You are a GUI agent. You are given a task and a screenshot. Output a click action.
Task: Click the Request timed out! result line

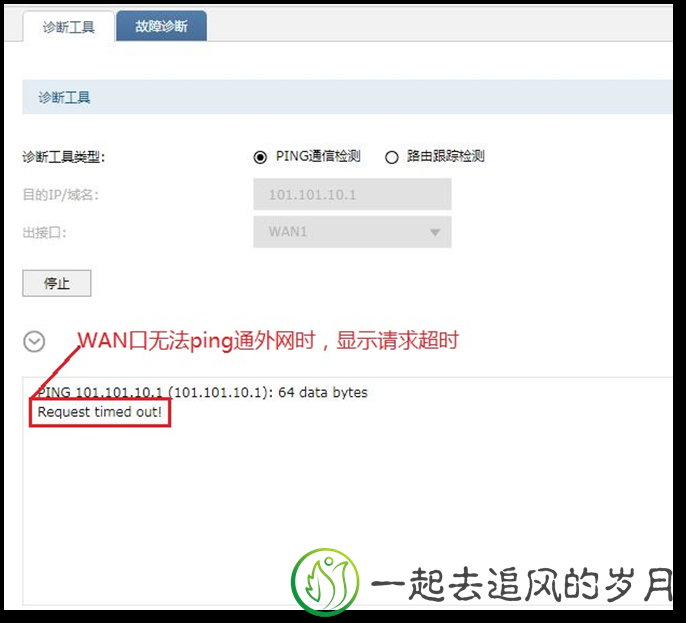100,412
